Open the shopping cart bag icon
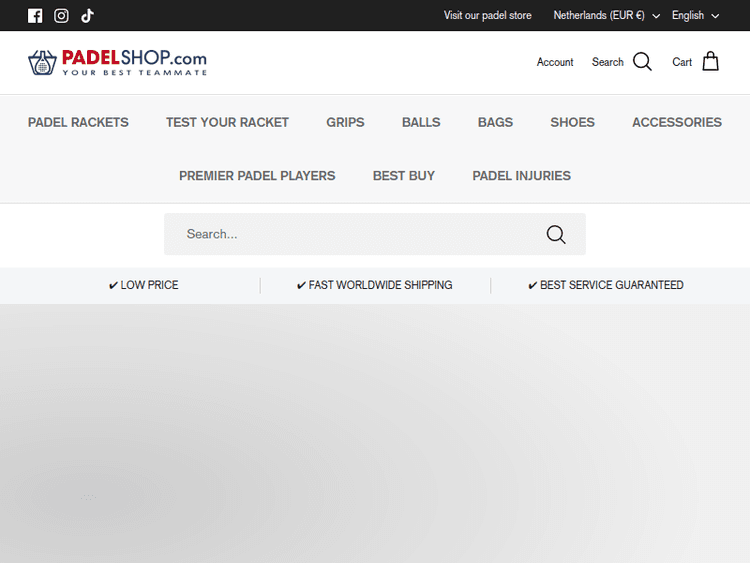Image resolution: width=750 pixels, height=563 pixels. (x=710, y=62)
